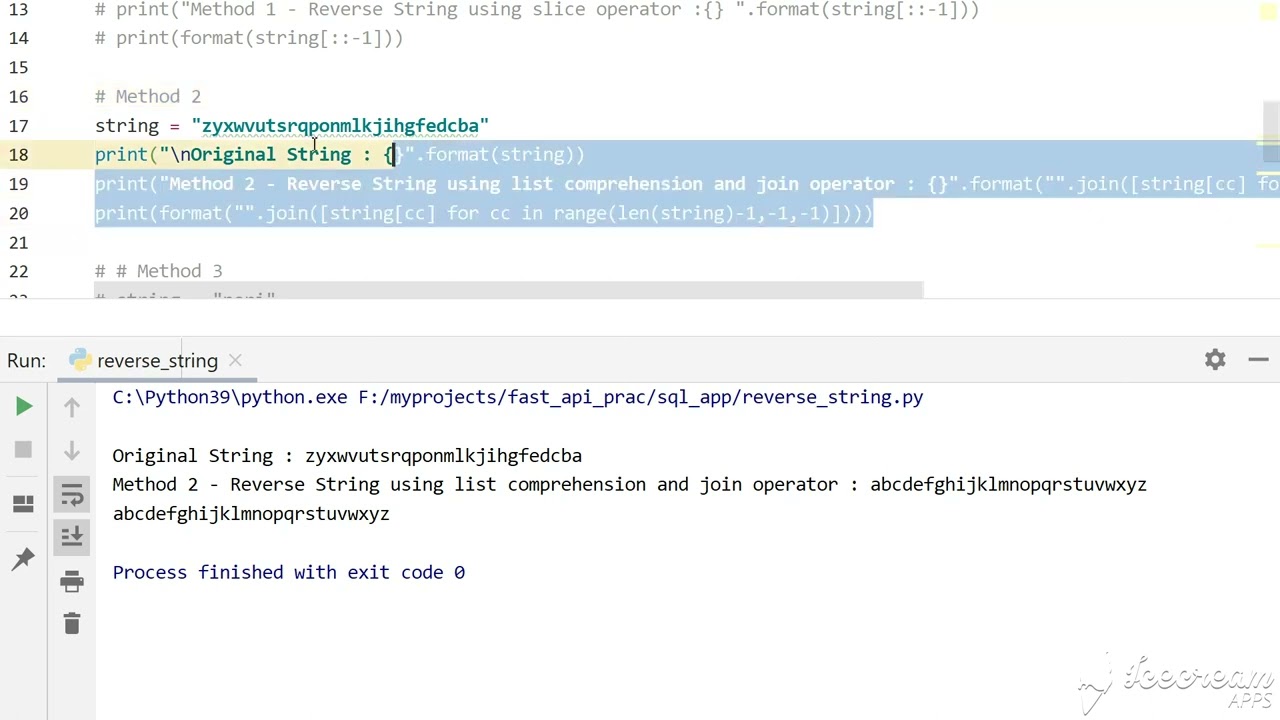Open reverse_string.py file path link

click(x=641, y=397)
